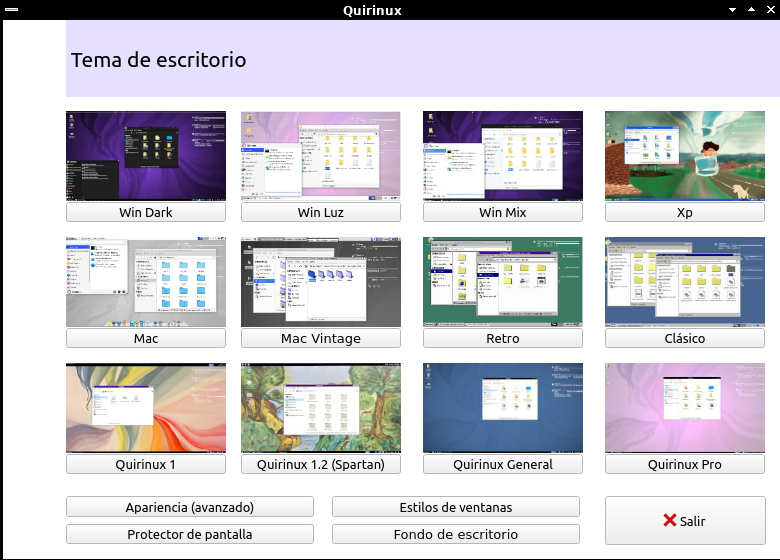
Task: Click the Win Dark theme preview thumbnail
Action: 146,156
